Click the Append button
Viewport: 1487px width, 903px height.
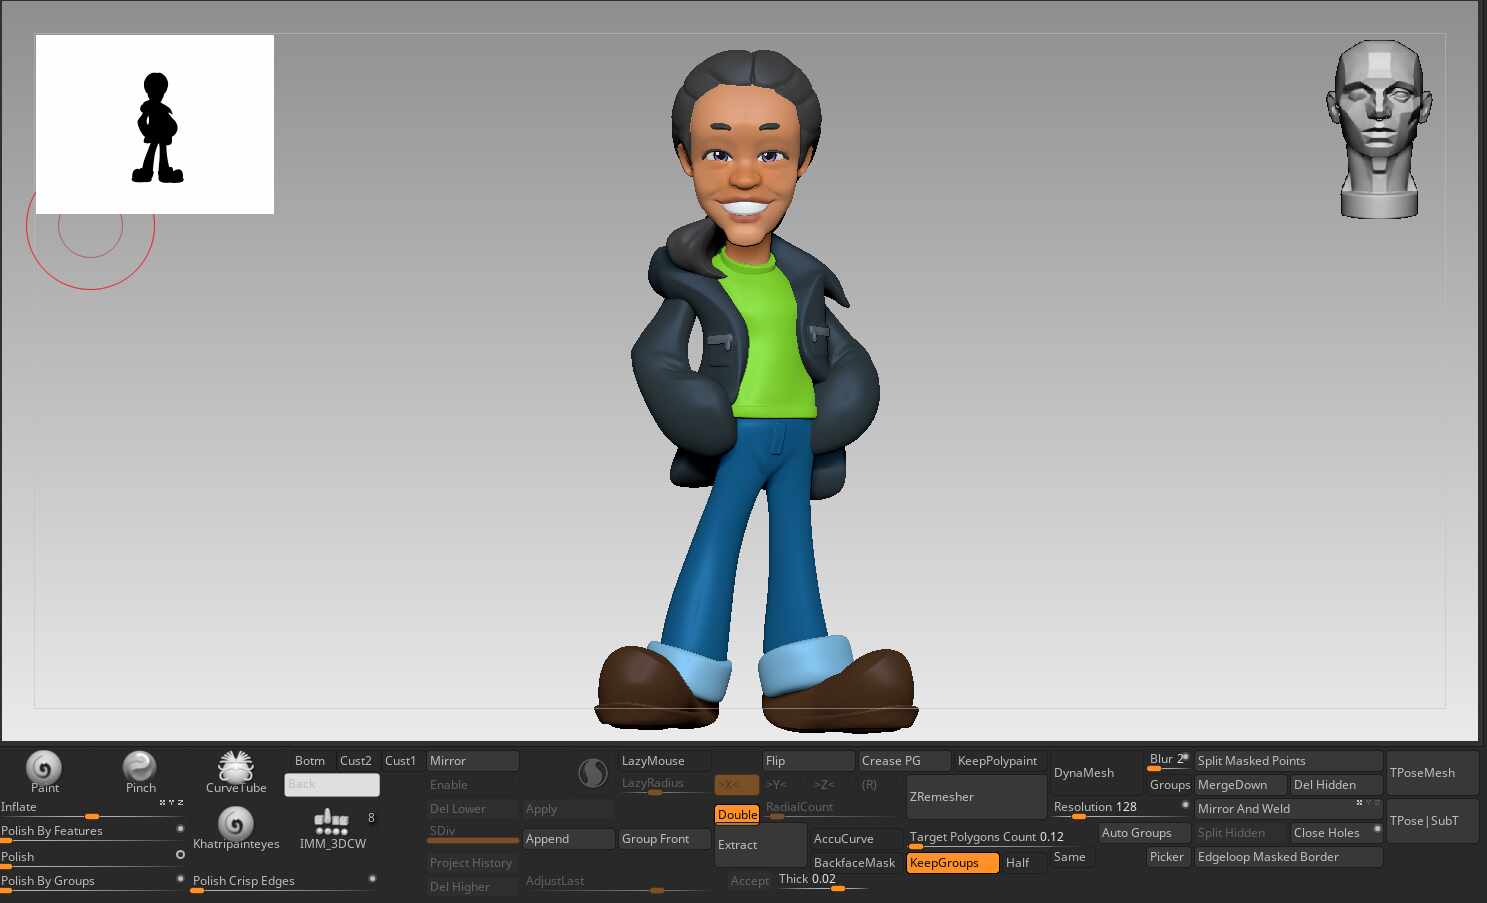tap(568, 839)
